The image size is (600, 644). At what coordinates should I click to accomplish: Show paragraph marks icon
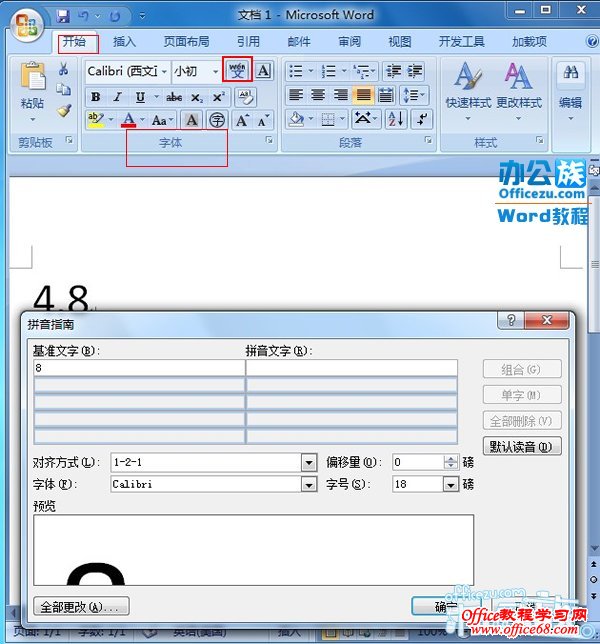421,120
